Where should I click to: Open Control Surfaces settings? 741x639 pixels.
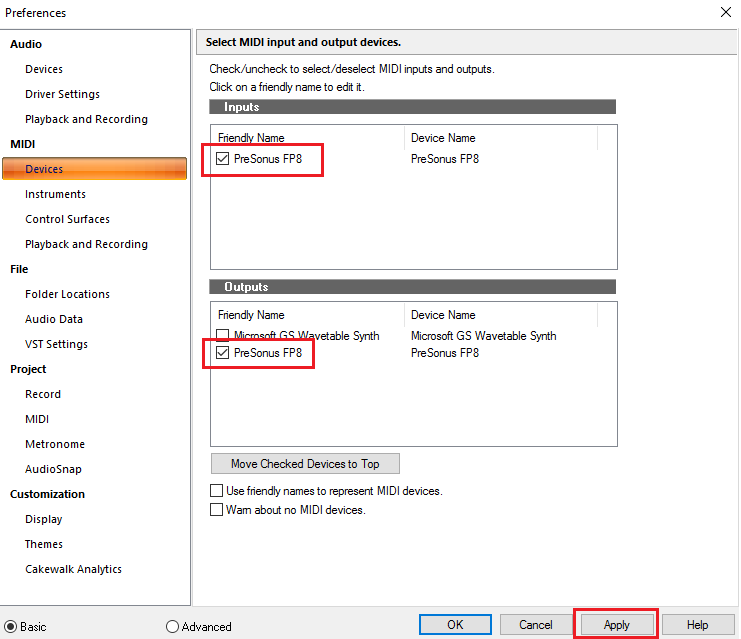coord(68,219)
